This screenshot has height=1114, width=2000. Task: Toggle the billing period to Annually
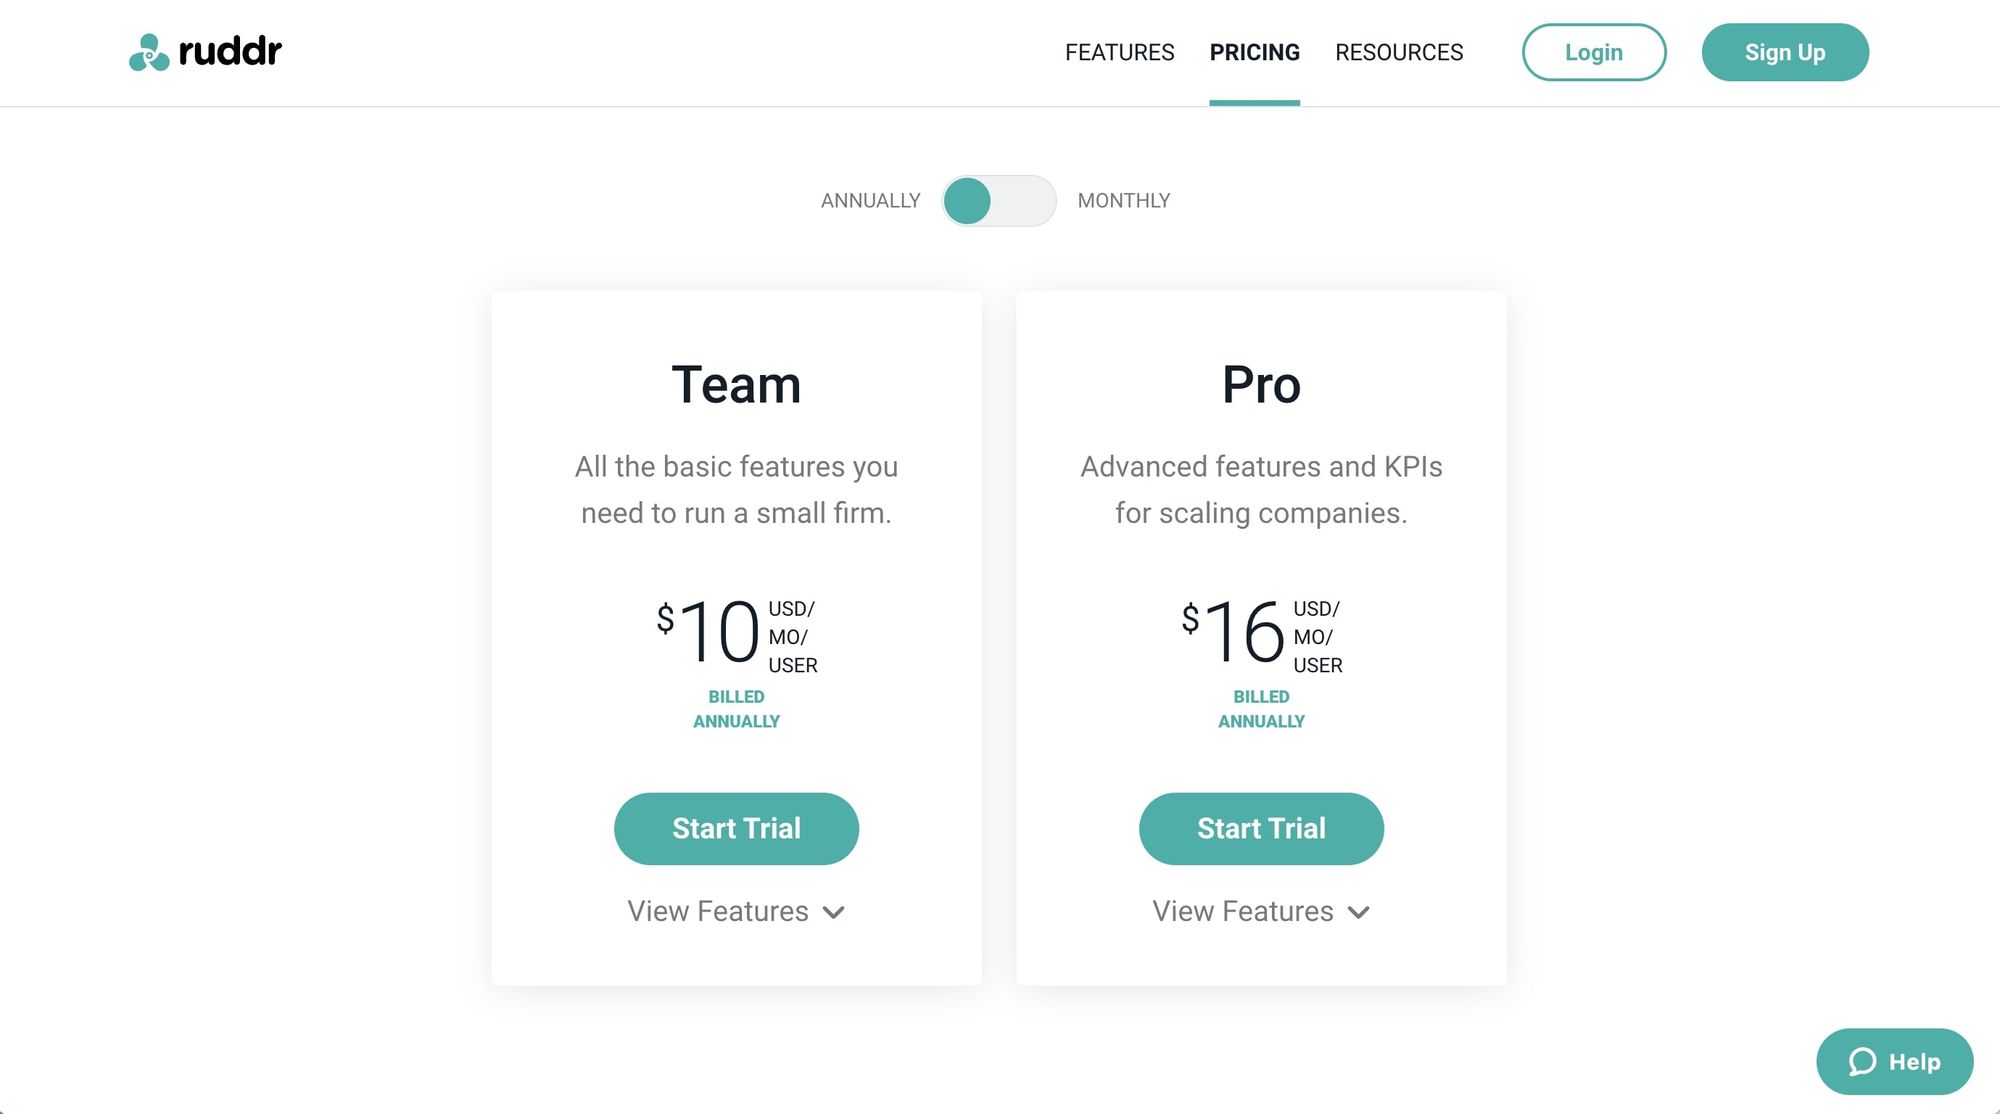click(967, 199)
